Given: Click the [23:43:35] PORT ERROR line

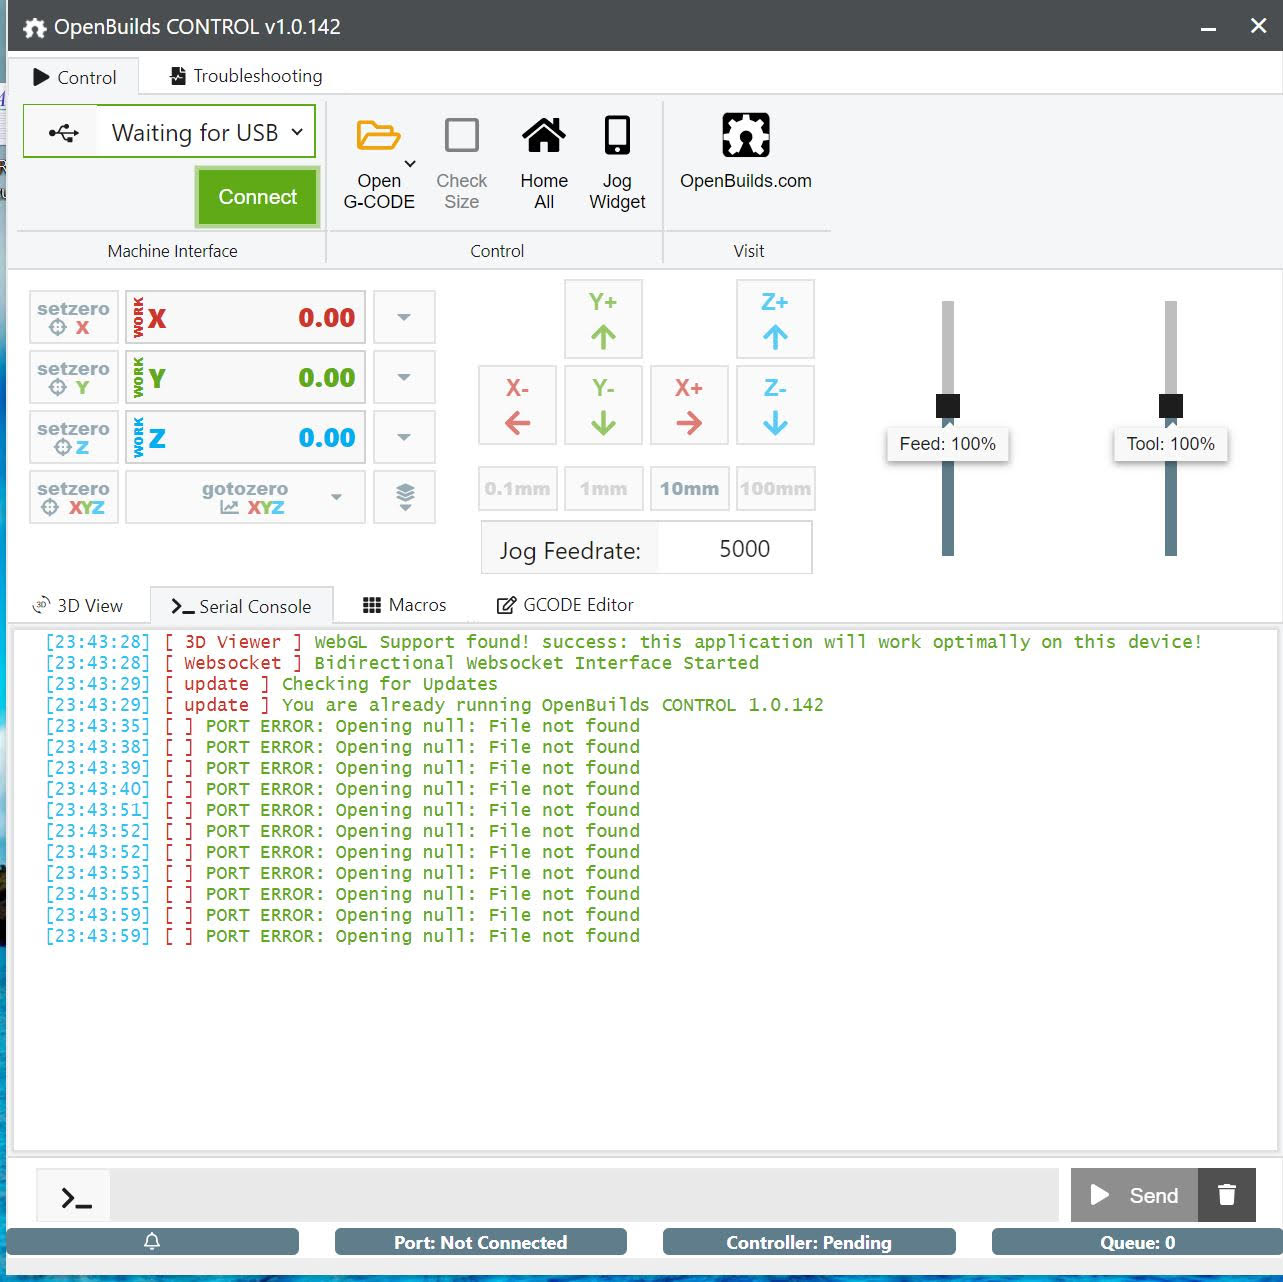Looking at the screenshot, I should (343, 726).
